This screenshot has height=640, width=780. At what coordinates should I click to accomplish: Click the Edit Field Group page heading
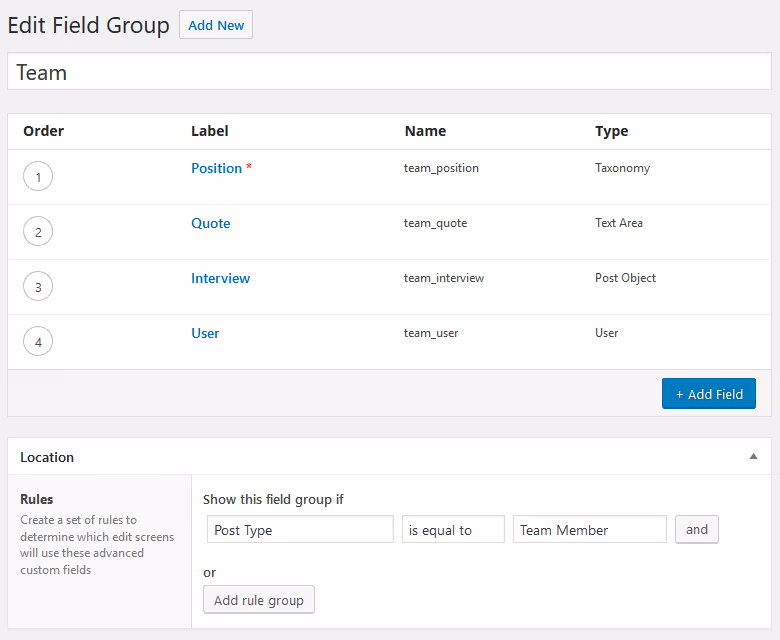point(88,25)
